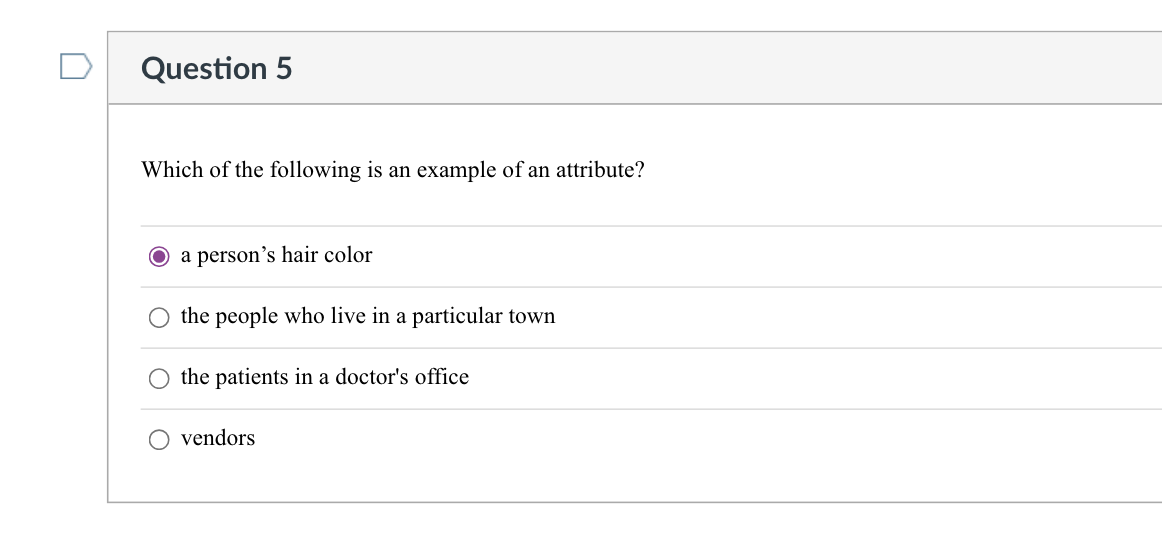Select the radio button for "a person's hair color"

click(158, 256)
